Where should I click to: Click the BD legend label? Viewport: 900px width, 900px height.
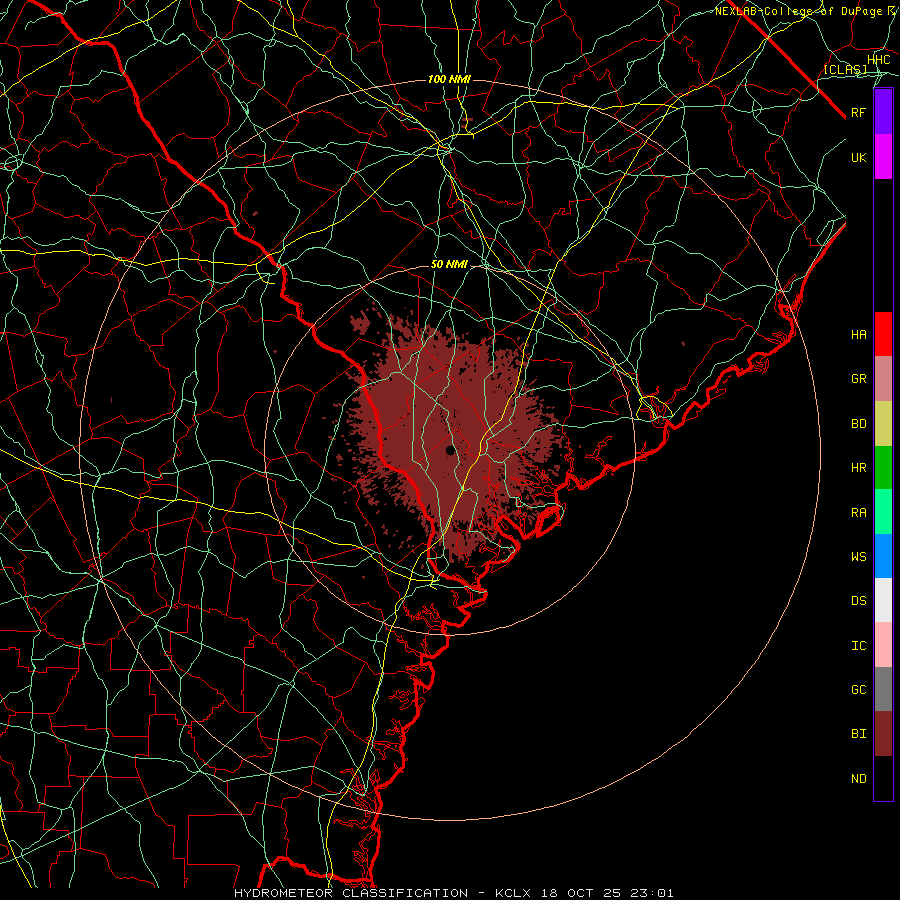tap(859, 424)
